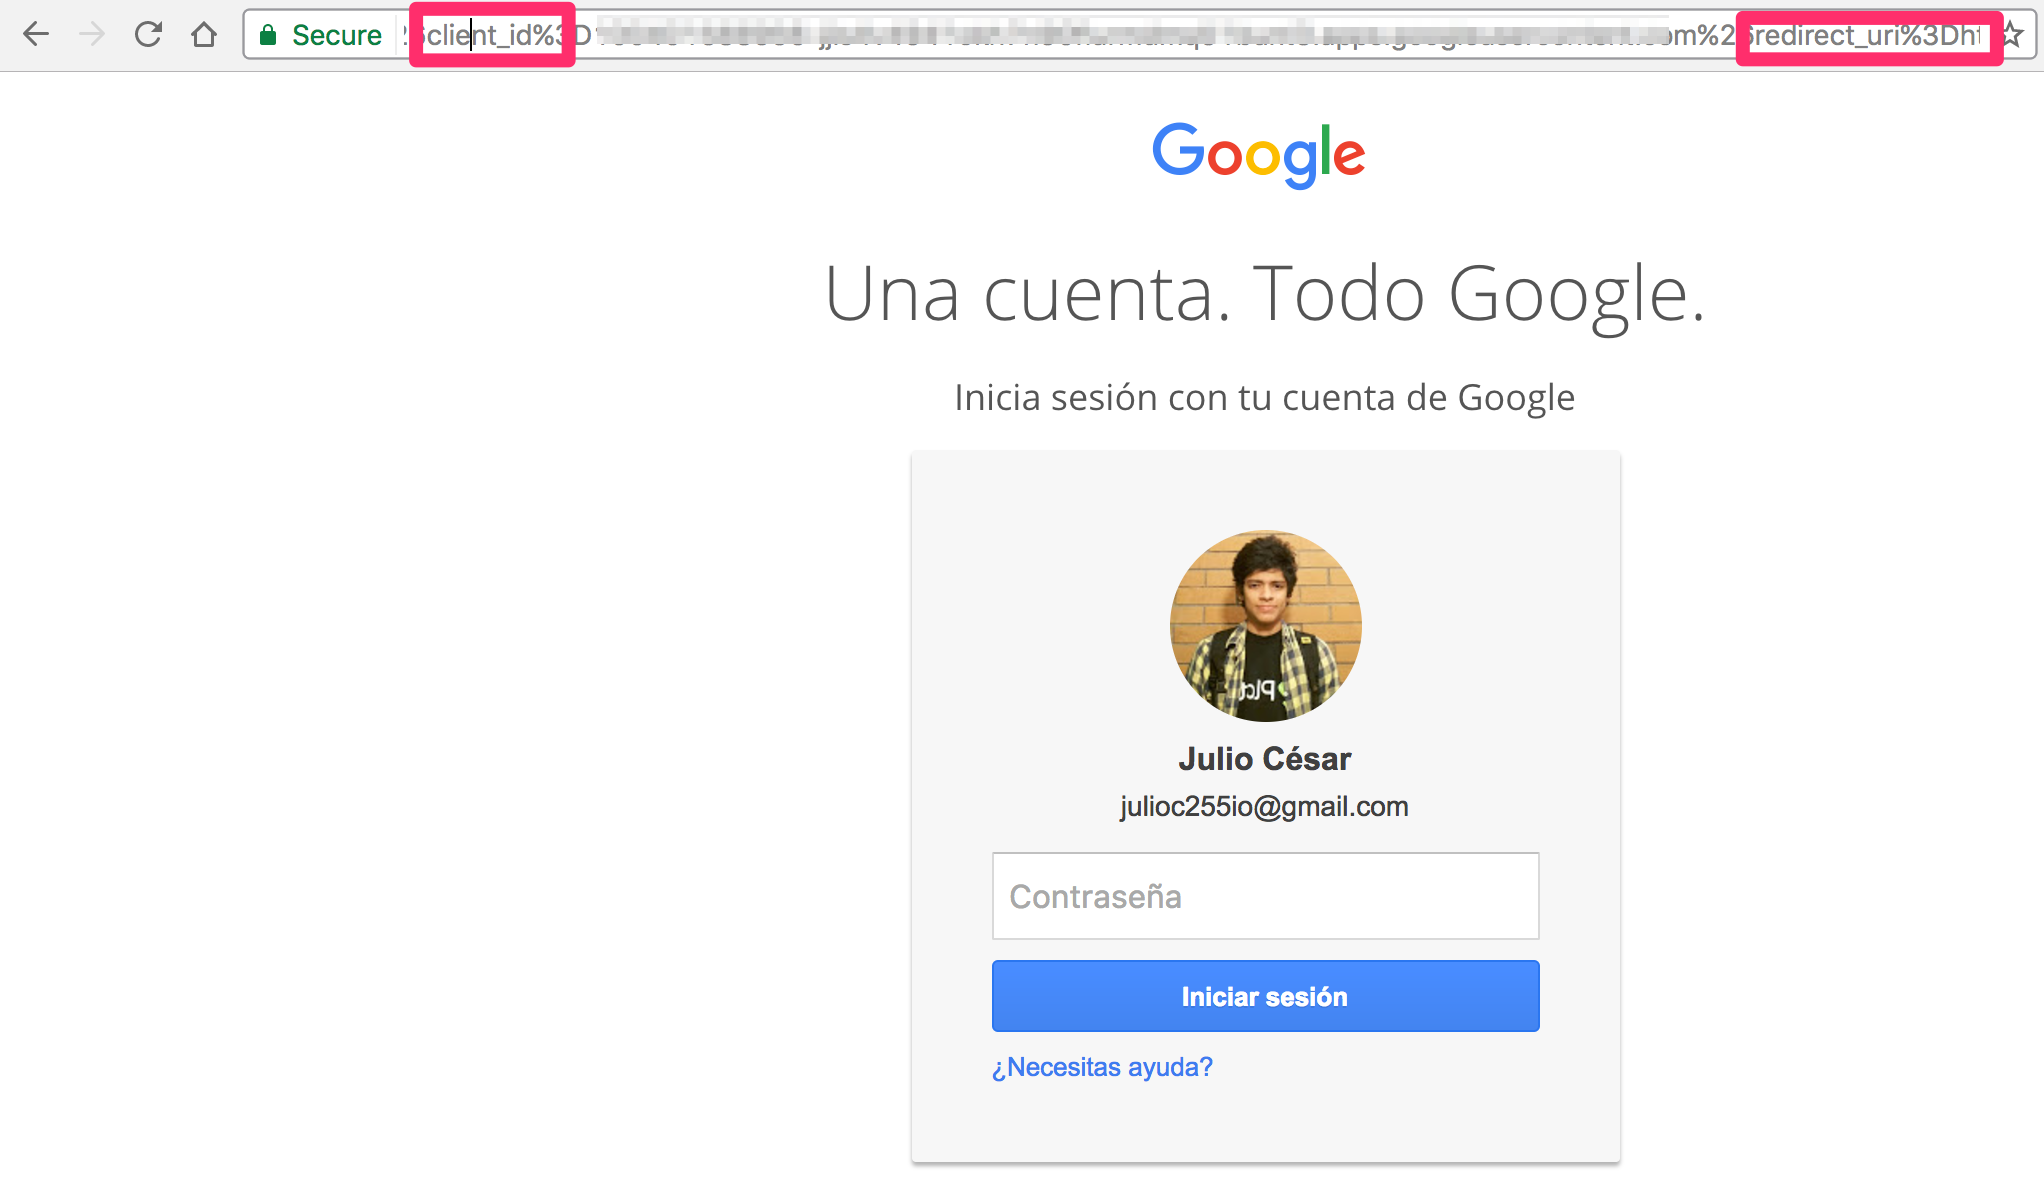
Task: Click the browser back arrow
Action: coord(36,35)
